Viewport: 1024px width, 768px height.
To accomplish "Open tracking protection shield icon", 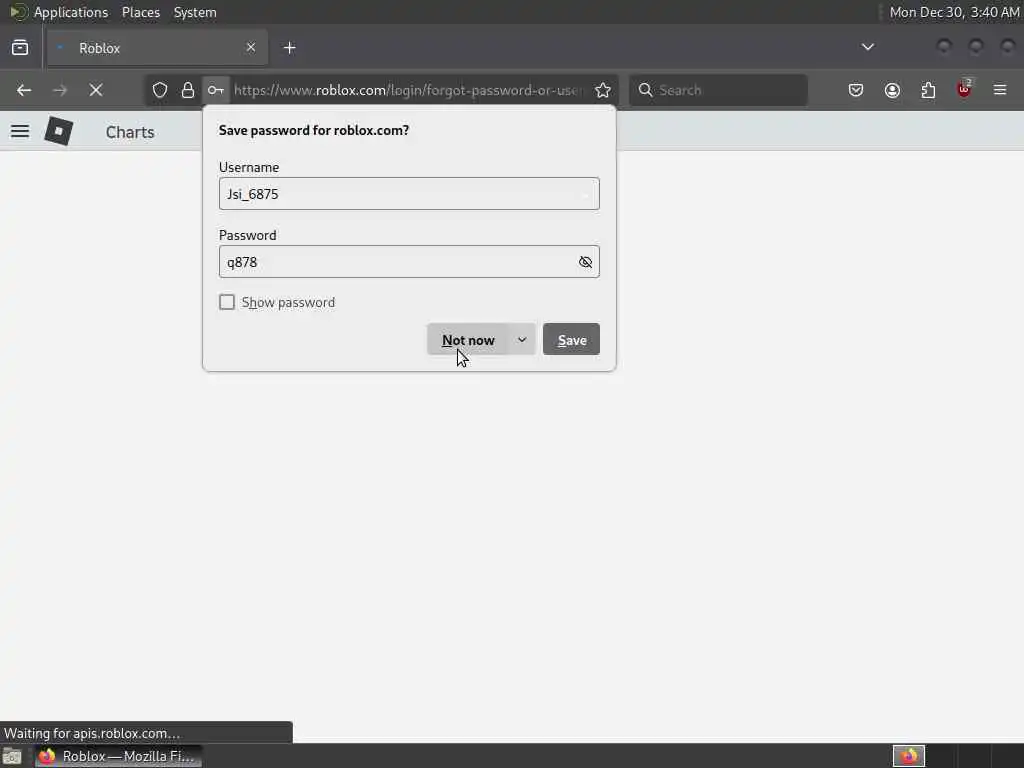I will 160,90.
